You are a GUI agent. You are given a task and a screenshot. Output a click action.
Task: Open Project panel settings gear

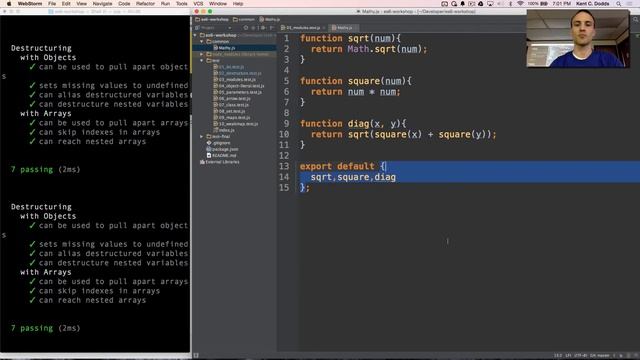pos(263,28)
